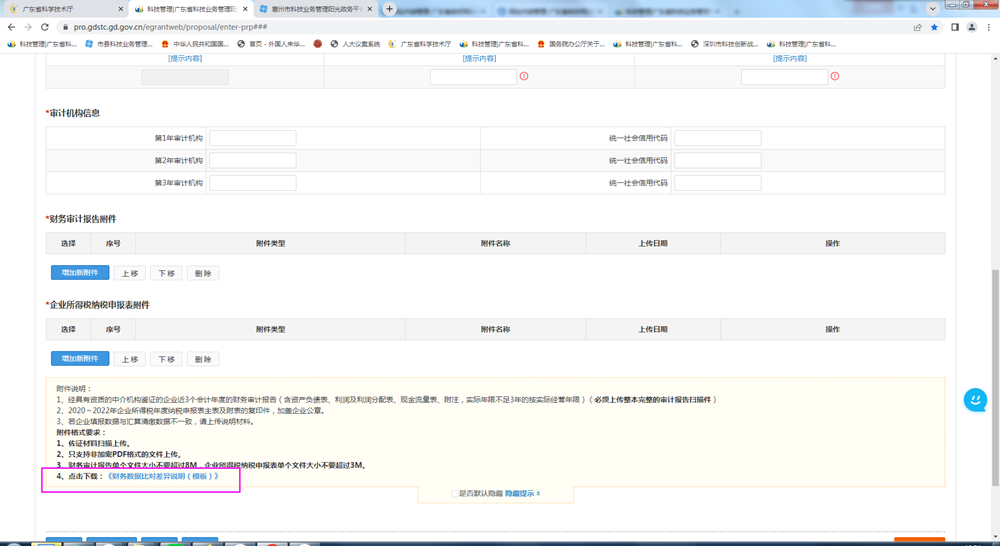
Task: Click 上移 under 财务审计报告附件
Action: tap(129, 273)
